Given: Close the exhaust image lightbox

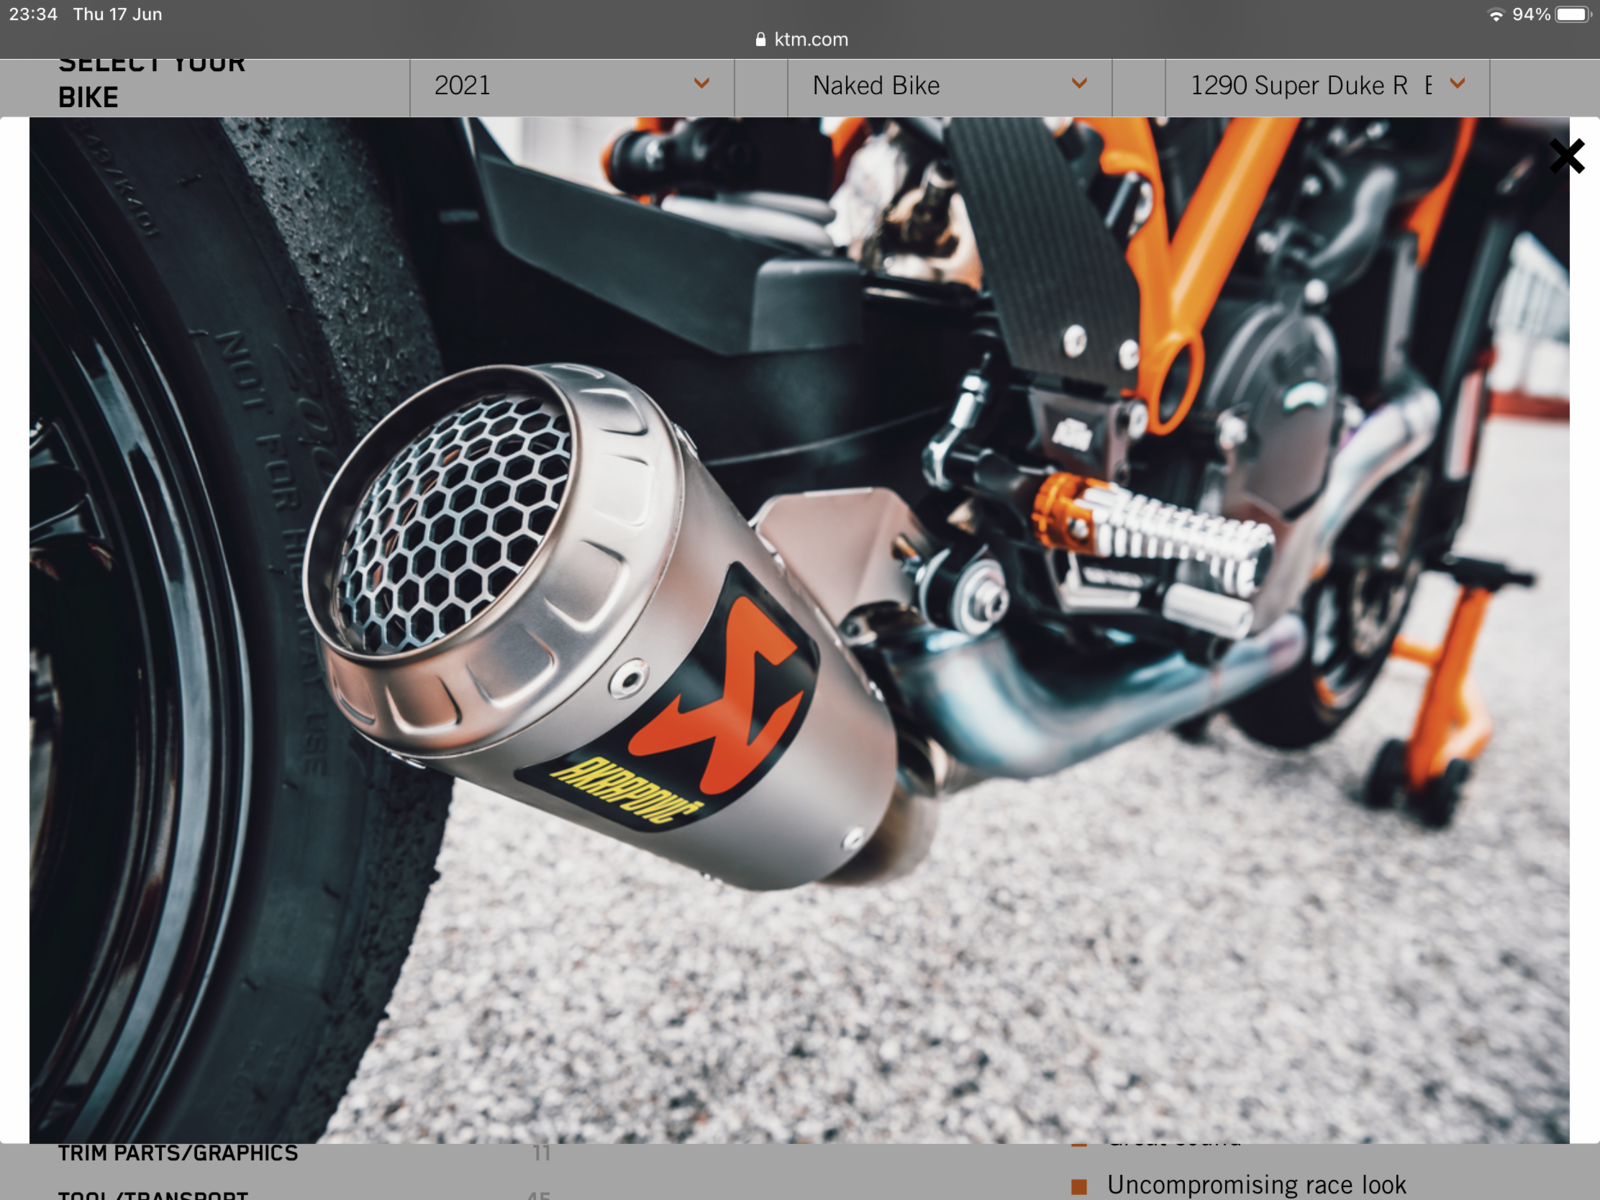Looking at the screenshot, I should 1567,156.
